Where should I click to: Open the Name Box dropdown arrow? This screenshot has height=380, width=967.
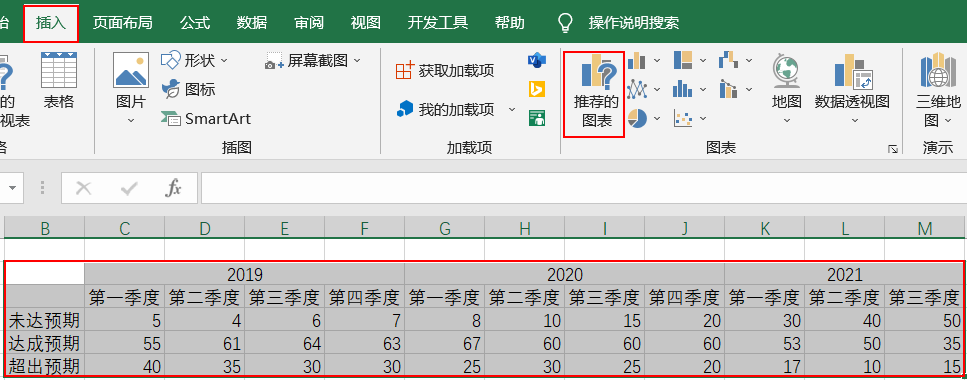[12, 188]
